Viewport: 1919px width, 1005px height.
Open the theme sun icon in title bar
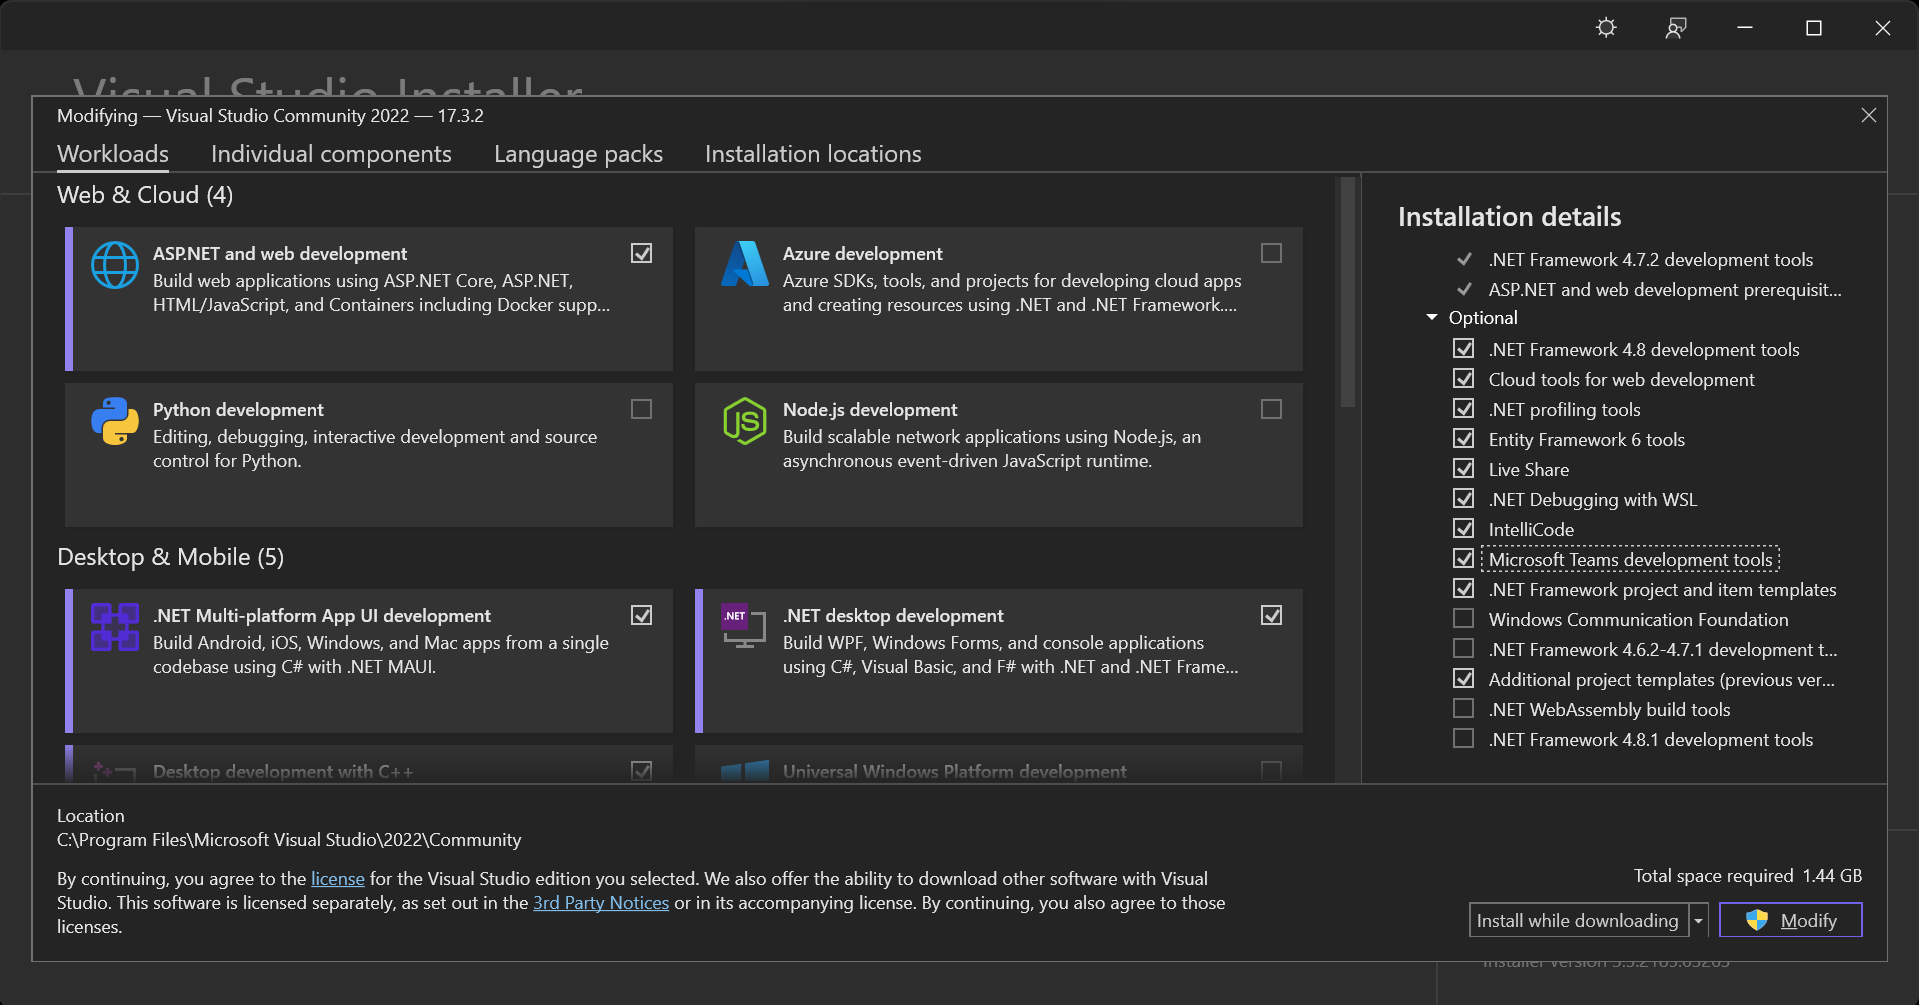point(1606,28)
